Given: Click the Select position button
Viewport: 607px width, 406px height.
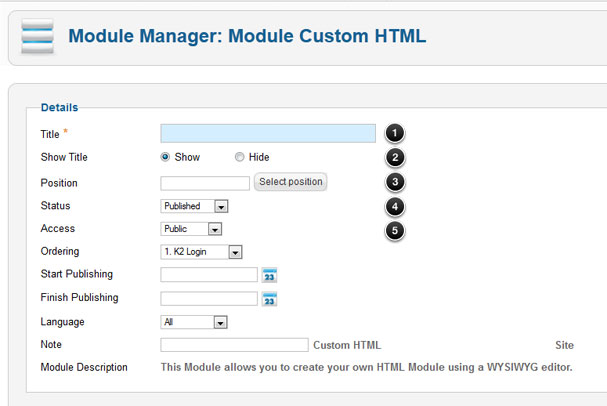Looking at the screenshot, I should point(290,182).
